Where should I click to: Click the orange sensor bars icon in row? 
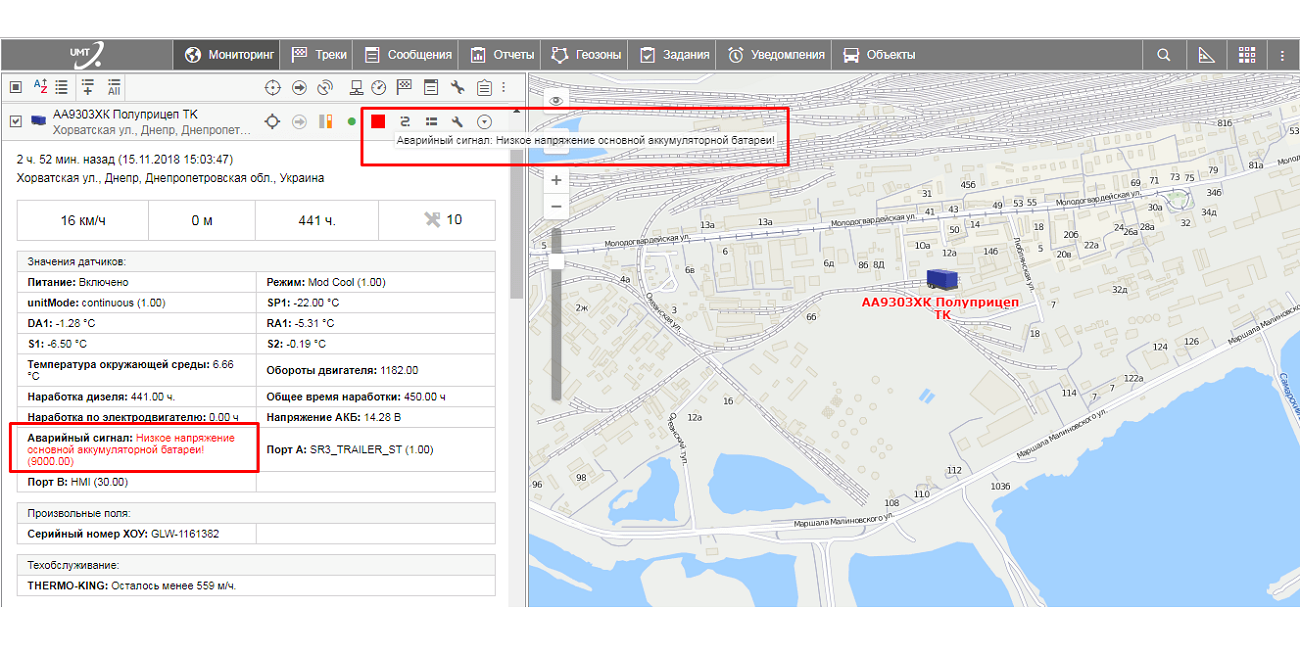pos(325,121)
